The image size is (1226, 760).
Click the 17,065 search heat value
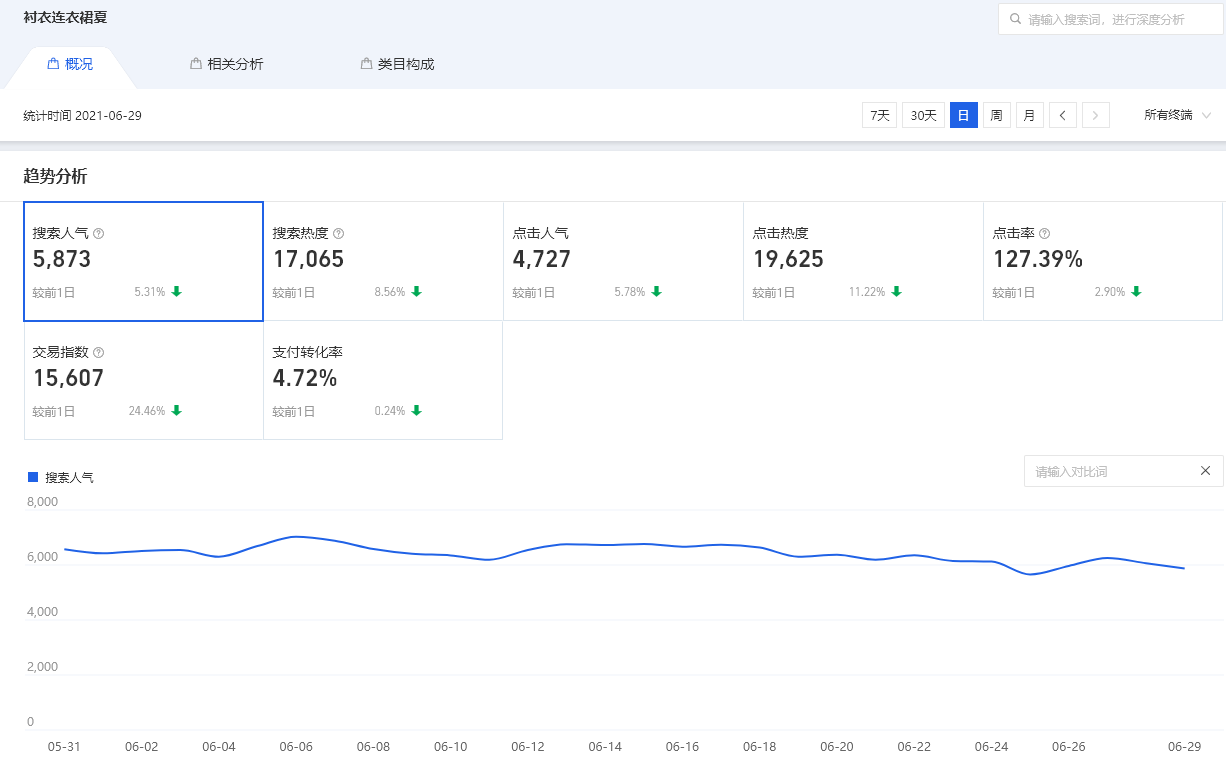coord(308,260)
